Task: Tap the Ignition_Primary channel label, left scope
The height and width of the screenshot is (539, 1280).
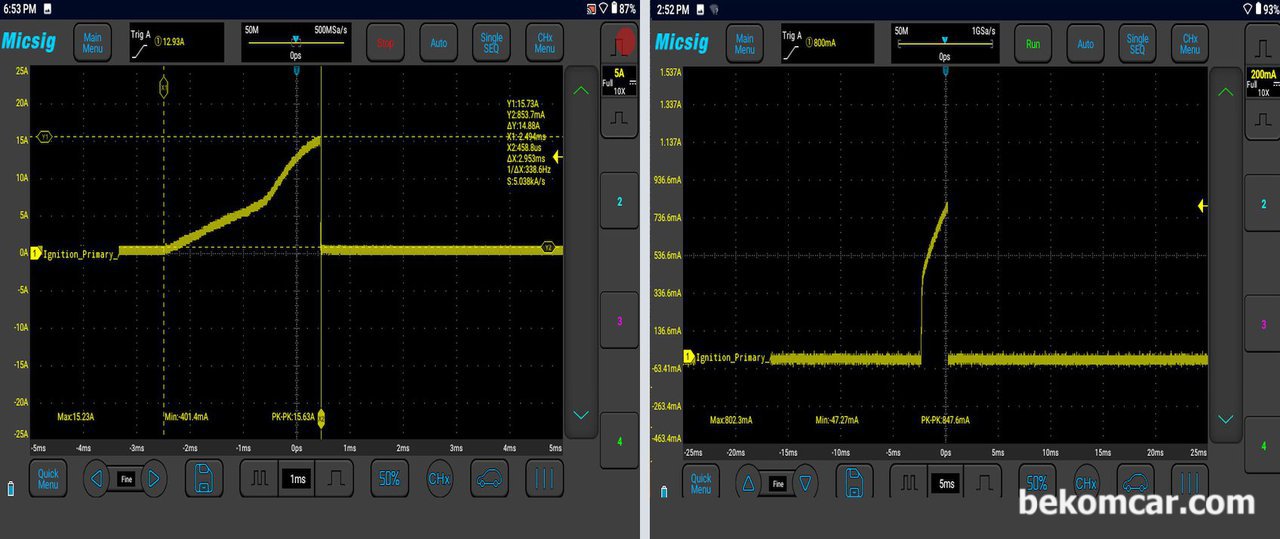Action: click(81, 254)
